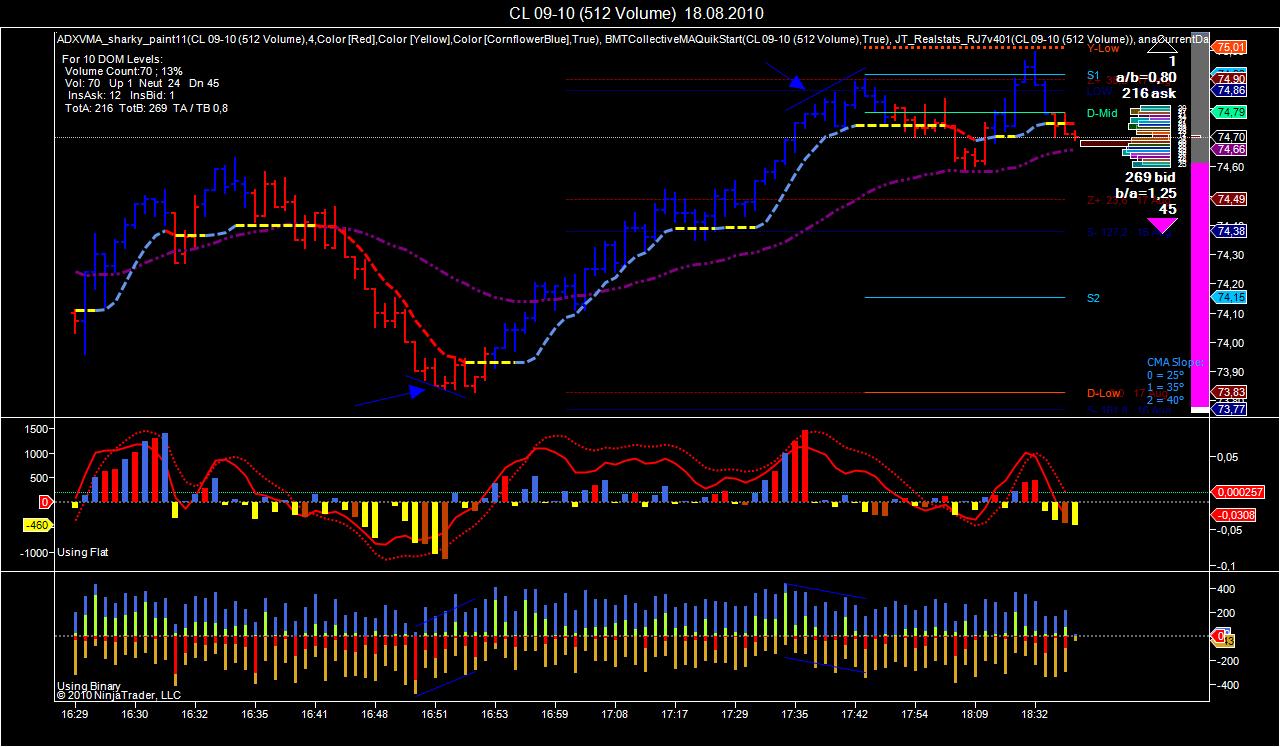
Task: Click the 17:42 time axis label
Action: tap(855, 715)
